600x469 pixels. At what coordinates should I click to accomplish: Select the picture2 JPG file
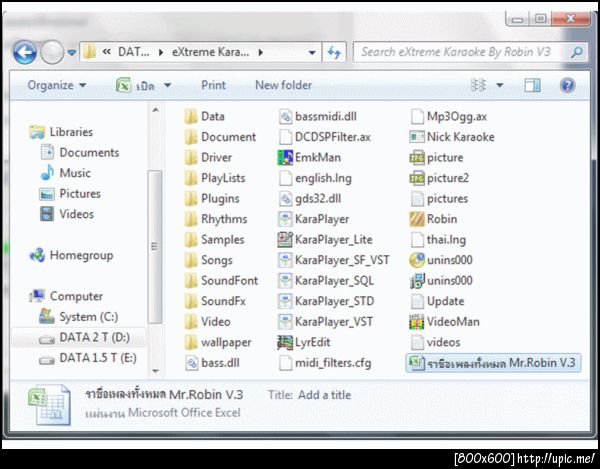tap(439, 178)
